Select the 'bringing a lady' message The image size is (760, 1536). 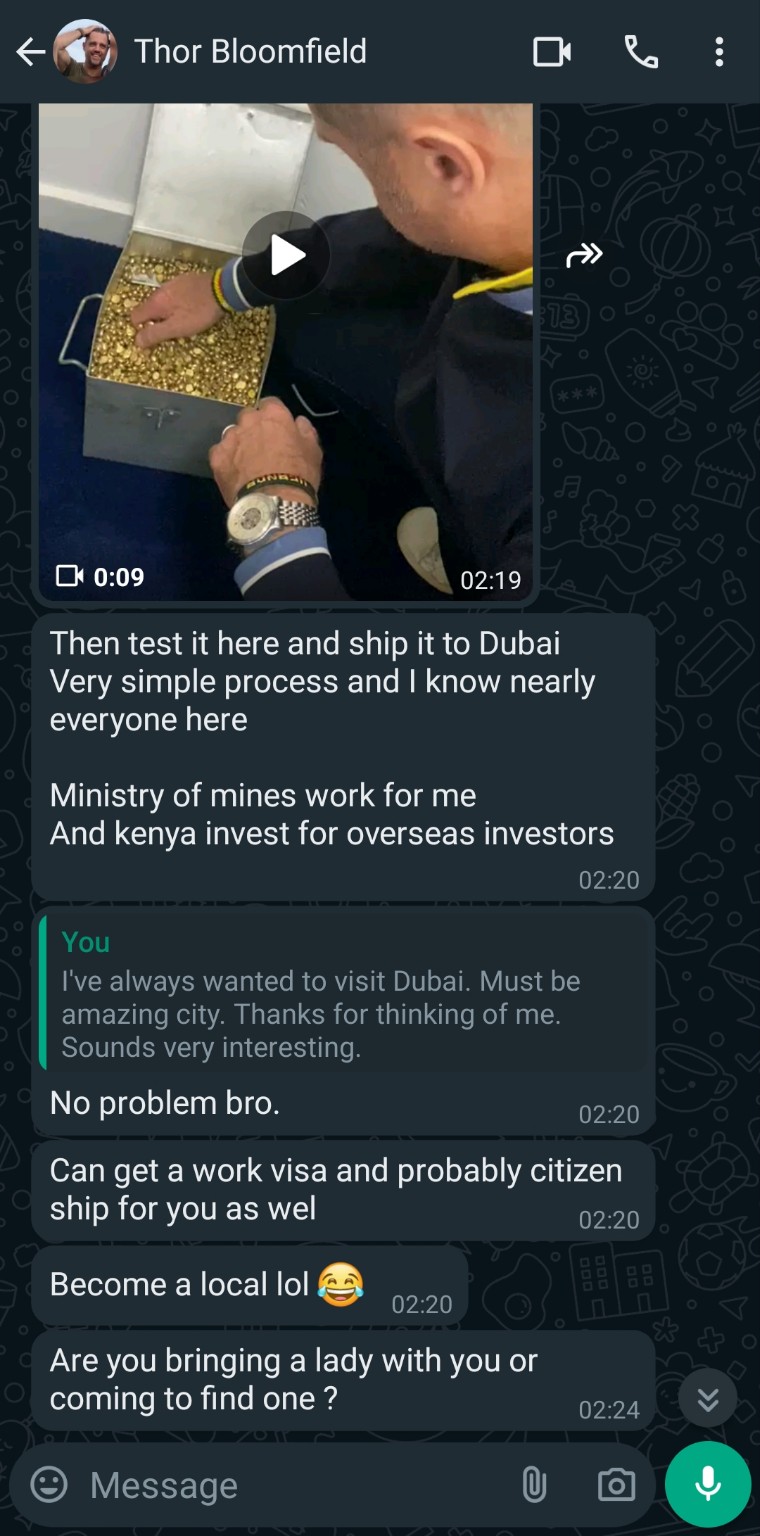click(343, 1380)
